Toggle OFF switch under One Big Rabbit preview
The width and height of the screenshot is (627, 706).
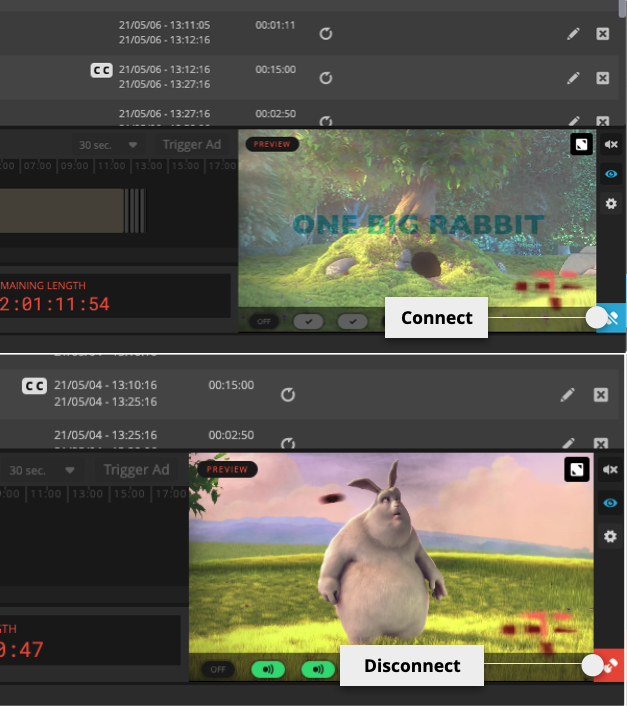[264, 321]
